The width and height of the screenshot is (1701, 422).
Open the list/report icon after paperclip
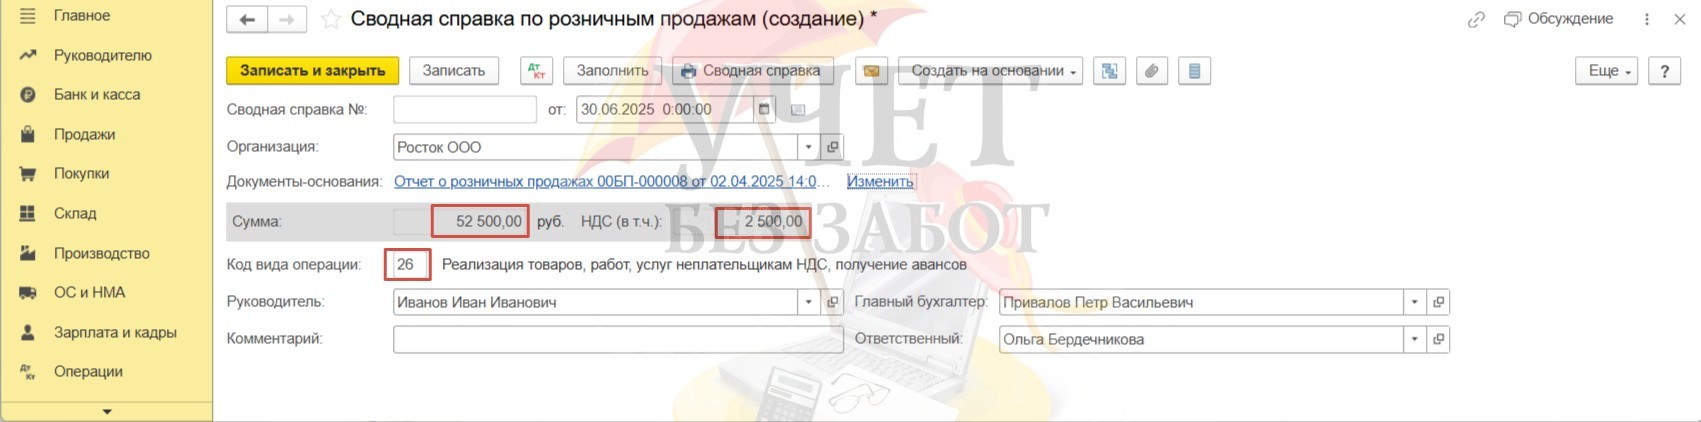(x=1195, y=71)
